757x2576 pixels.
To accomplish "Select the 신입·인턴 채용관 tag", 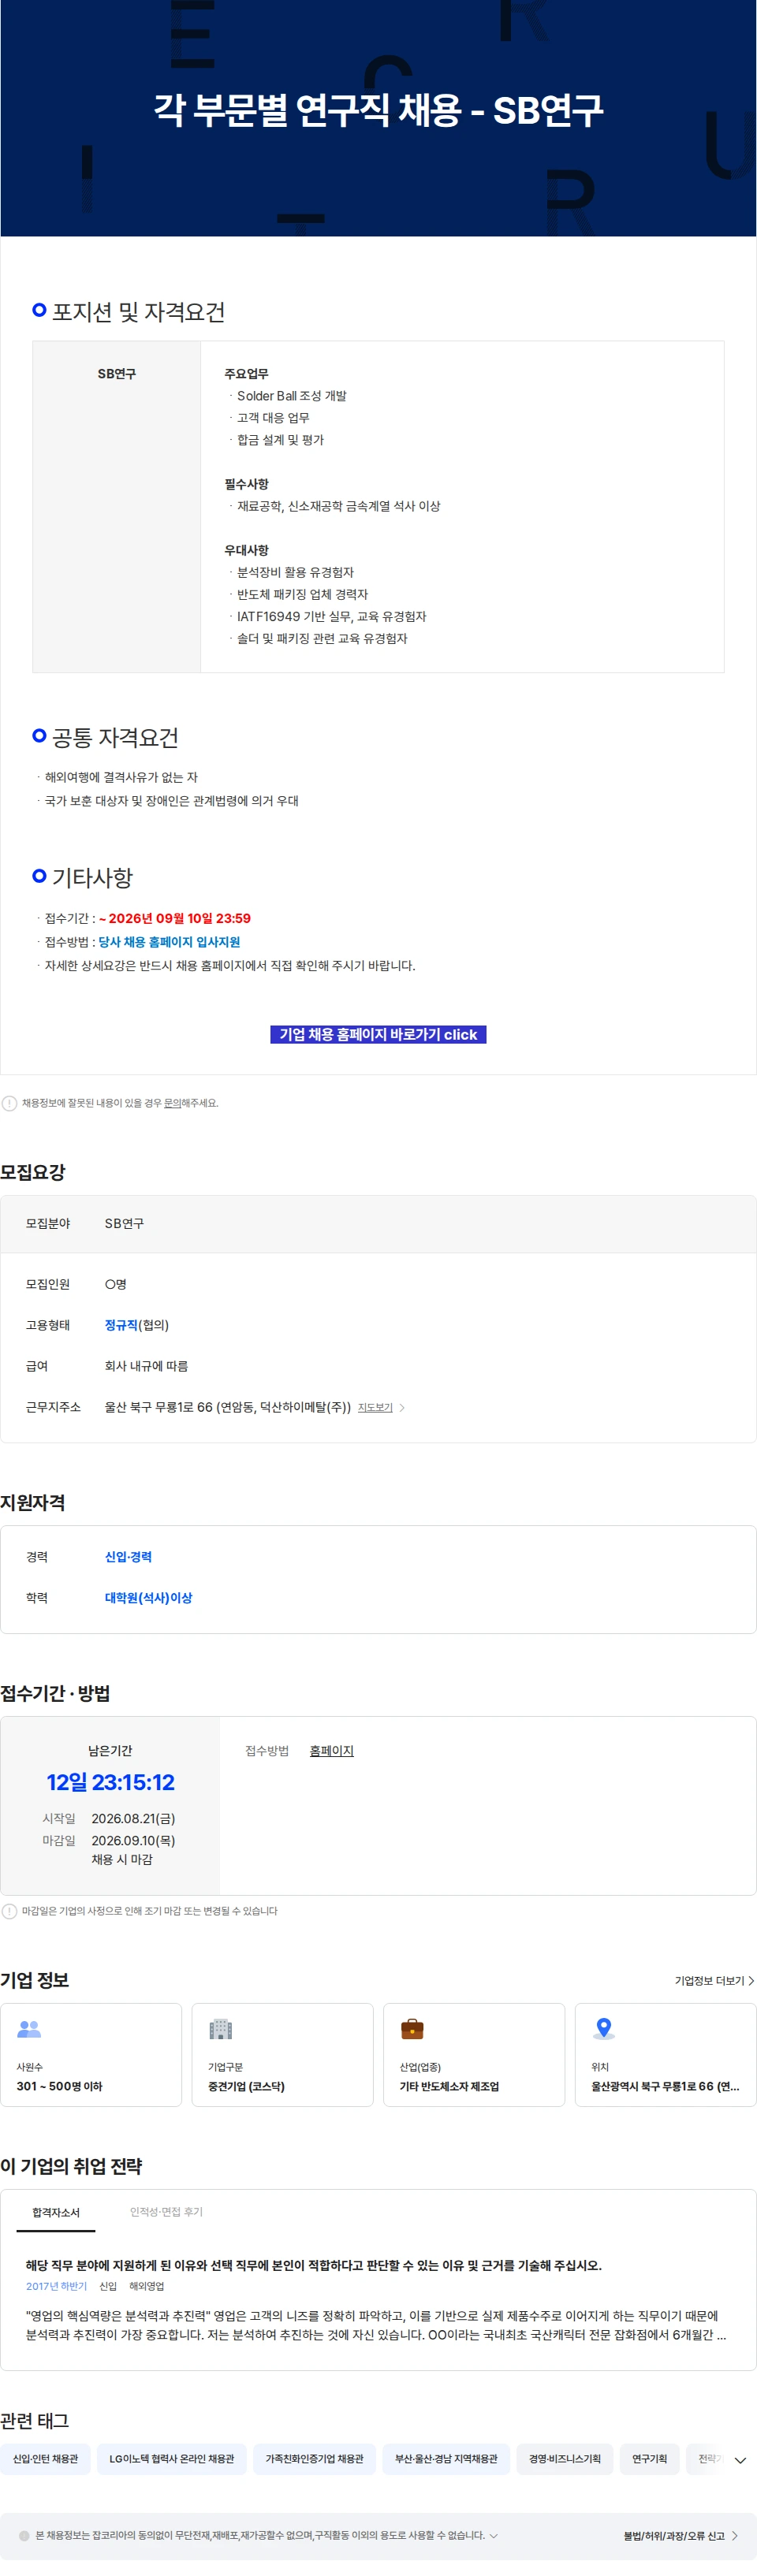I will (45, 2459).
